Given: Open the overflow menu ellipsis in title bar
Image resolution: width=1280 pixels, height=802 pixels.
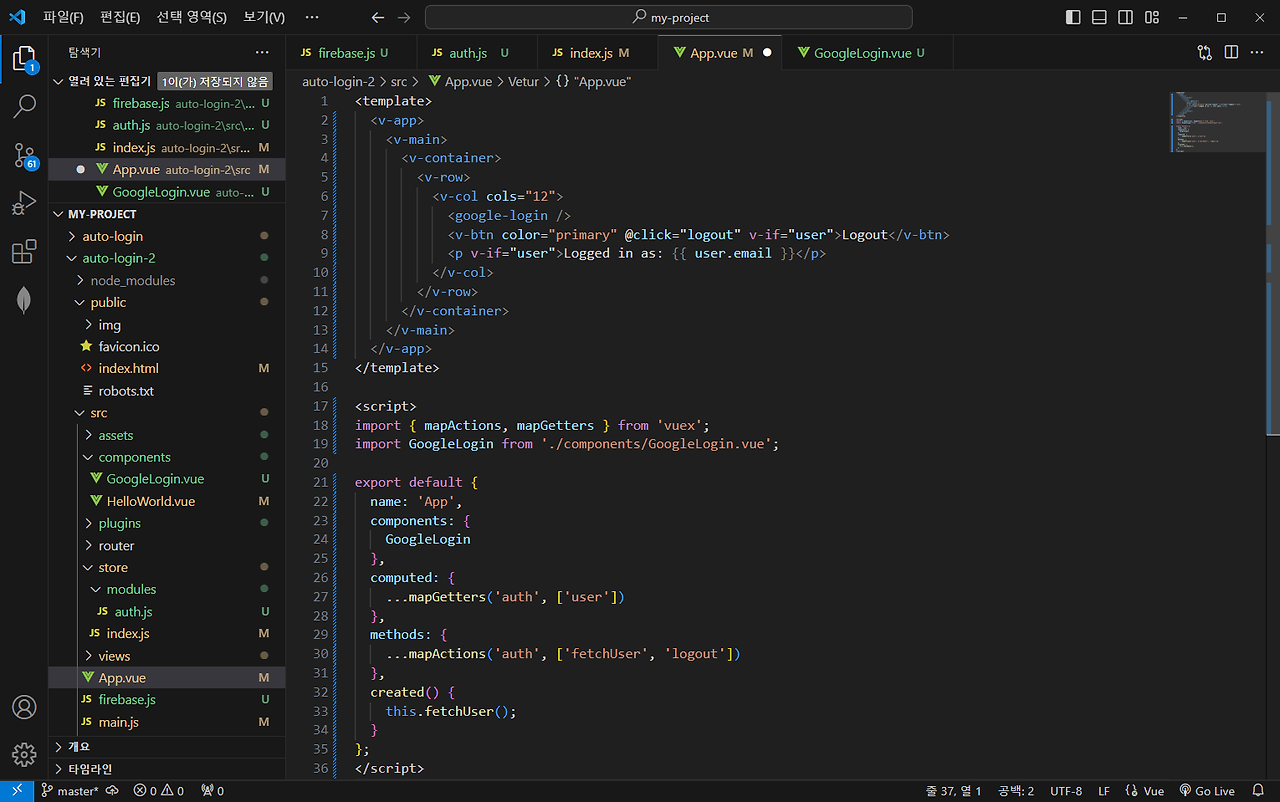Looking at the screenshot, I should click(x=312, y=17).
